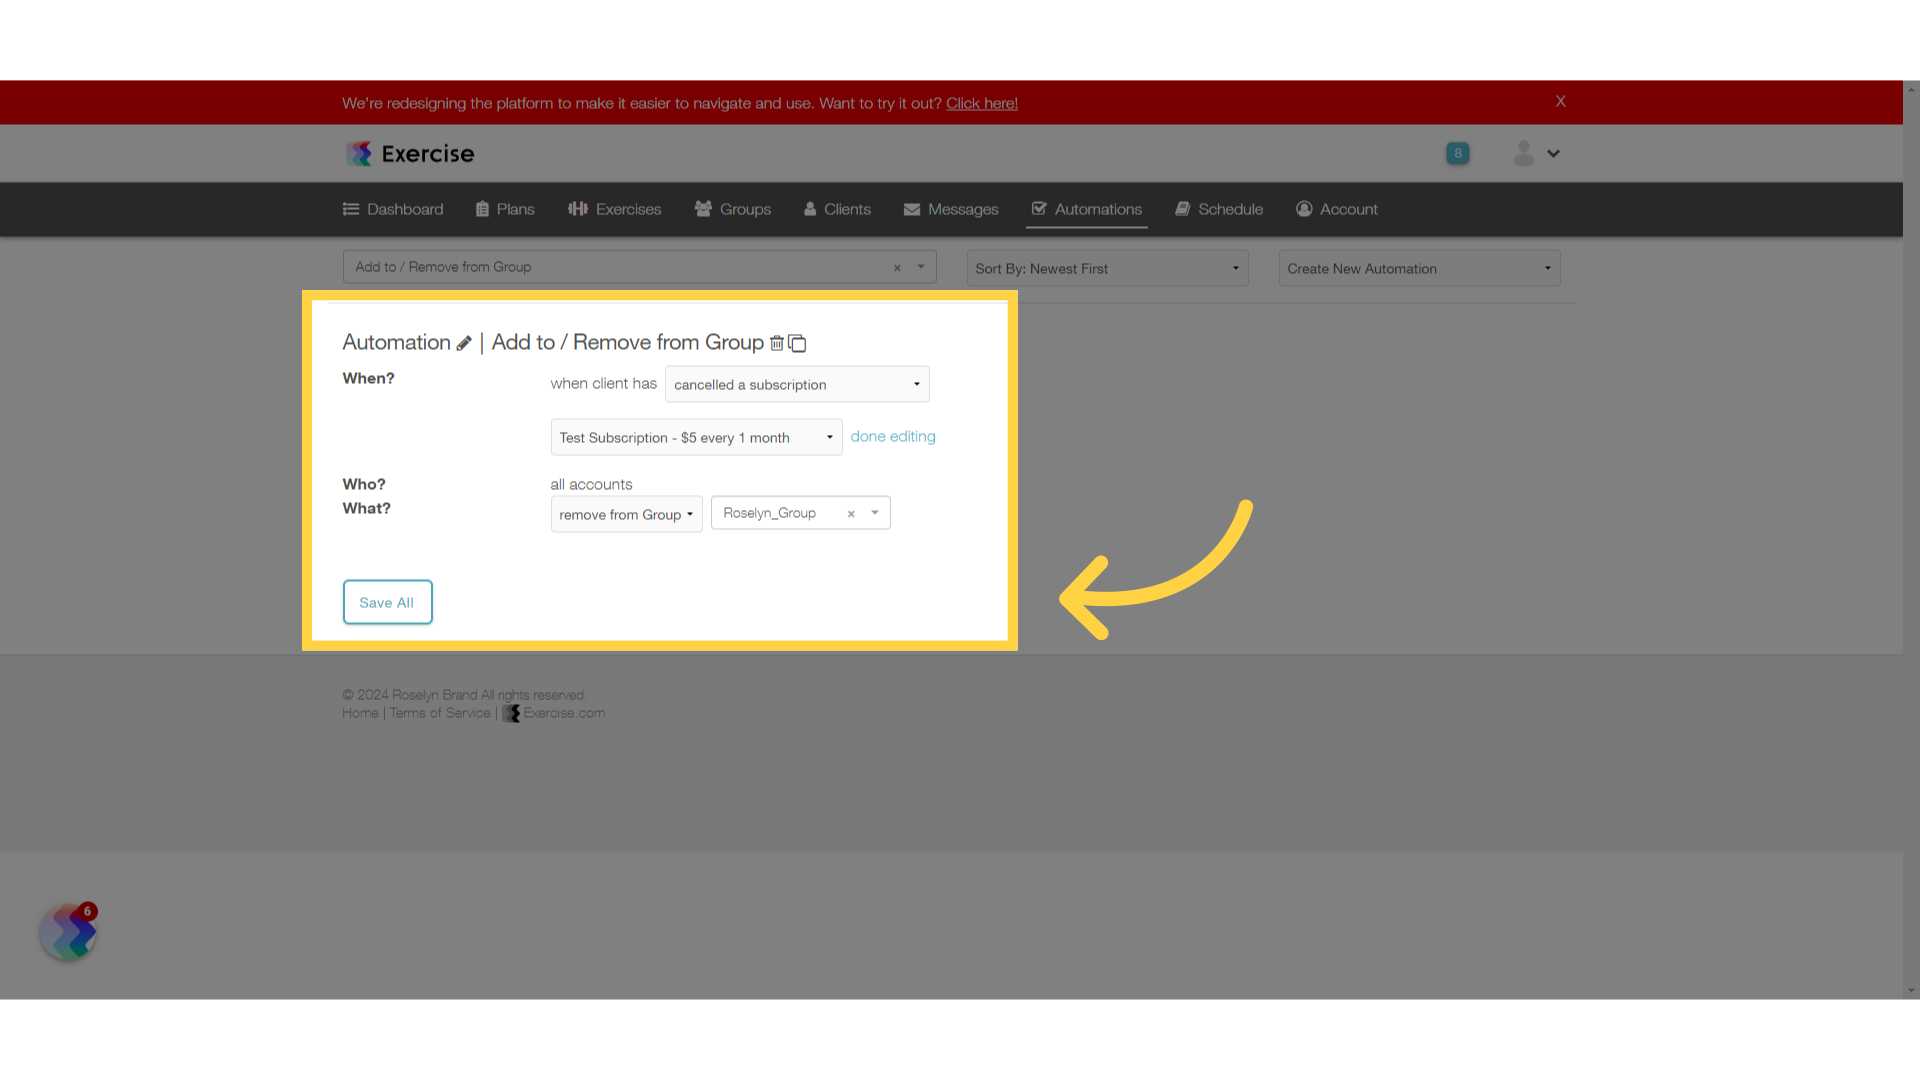This screenshot has height=1080, width=1920.
Task: Open the Exercises tab
Action: point(615,209)
